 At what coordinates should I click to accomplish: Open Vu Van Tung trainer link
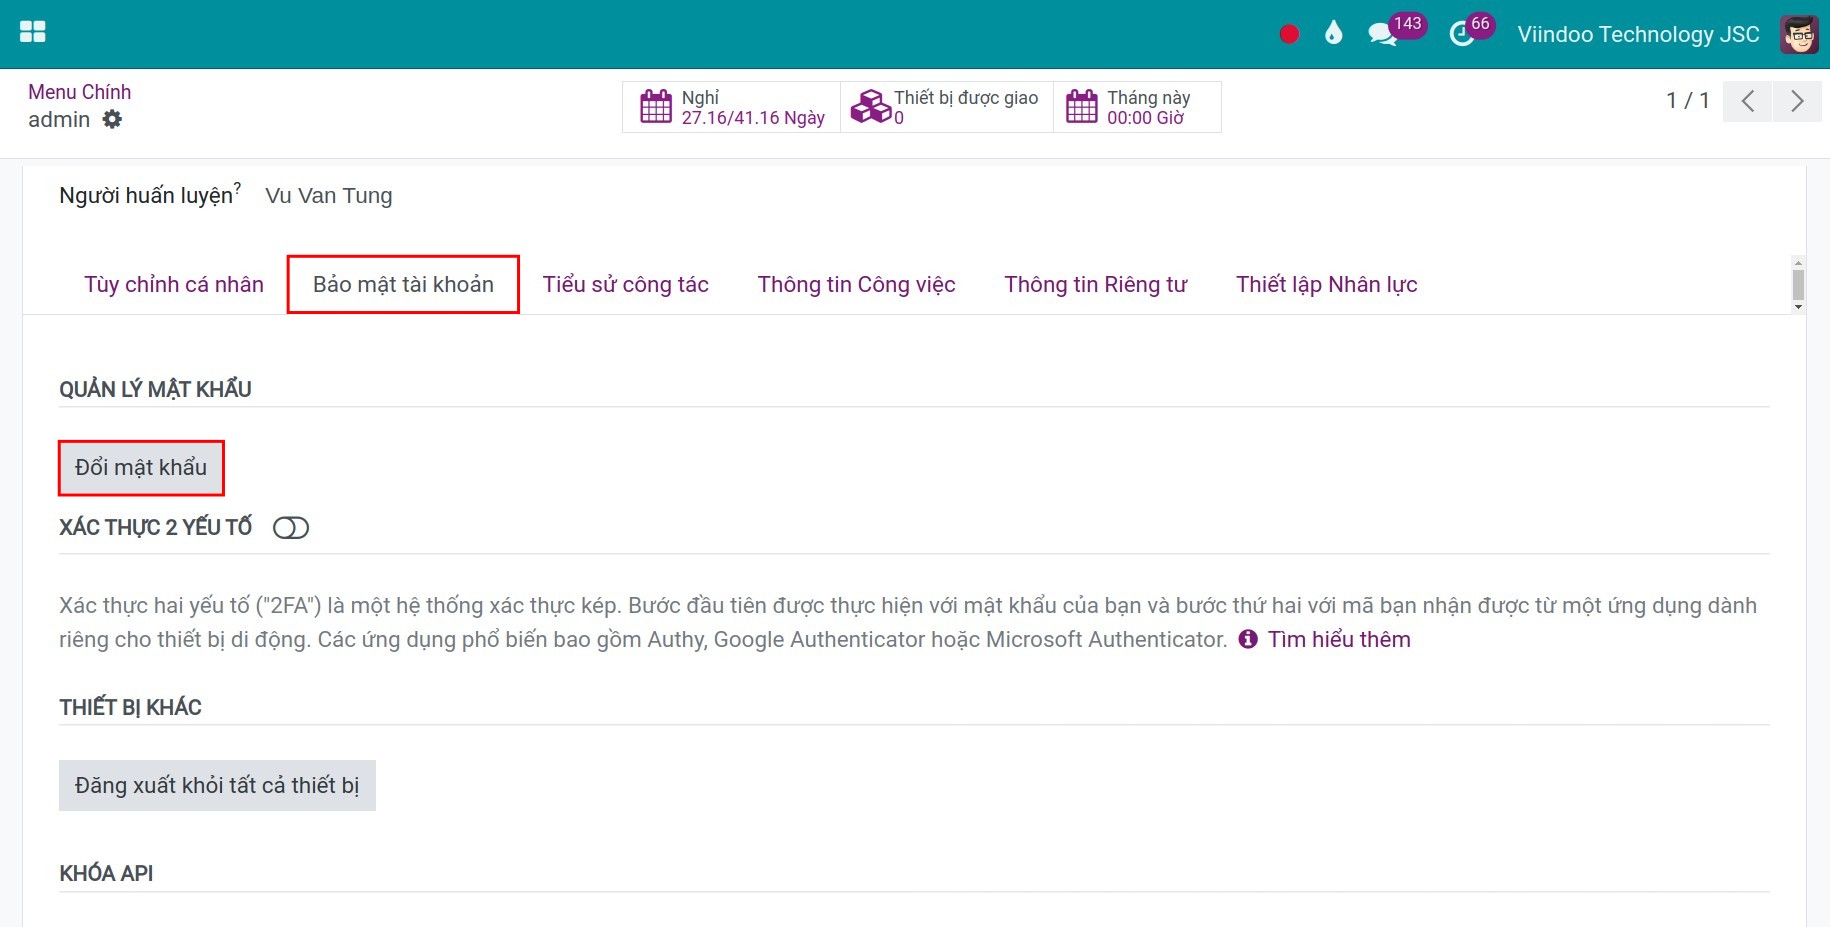(329, 196)
